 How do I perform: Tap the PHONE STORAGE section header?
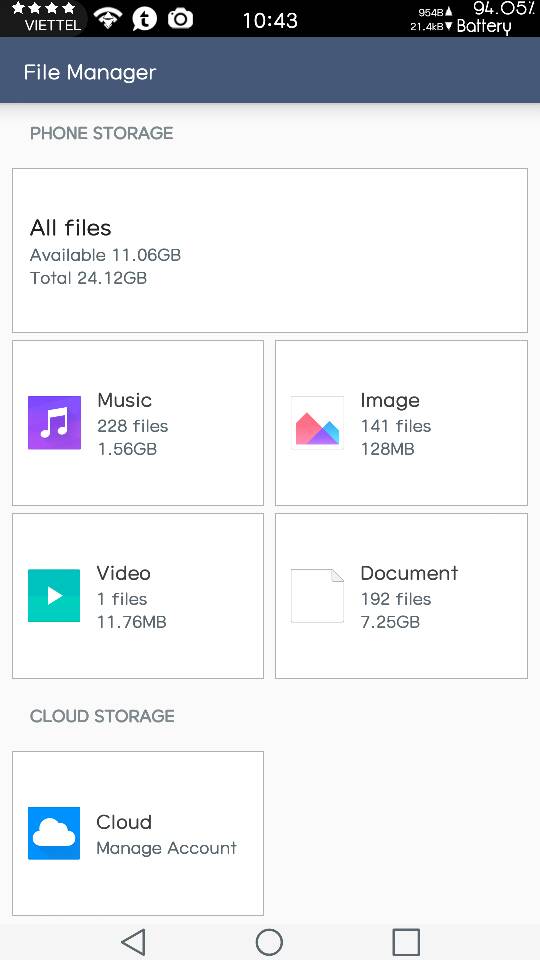point(102,133)
